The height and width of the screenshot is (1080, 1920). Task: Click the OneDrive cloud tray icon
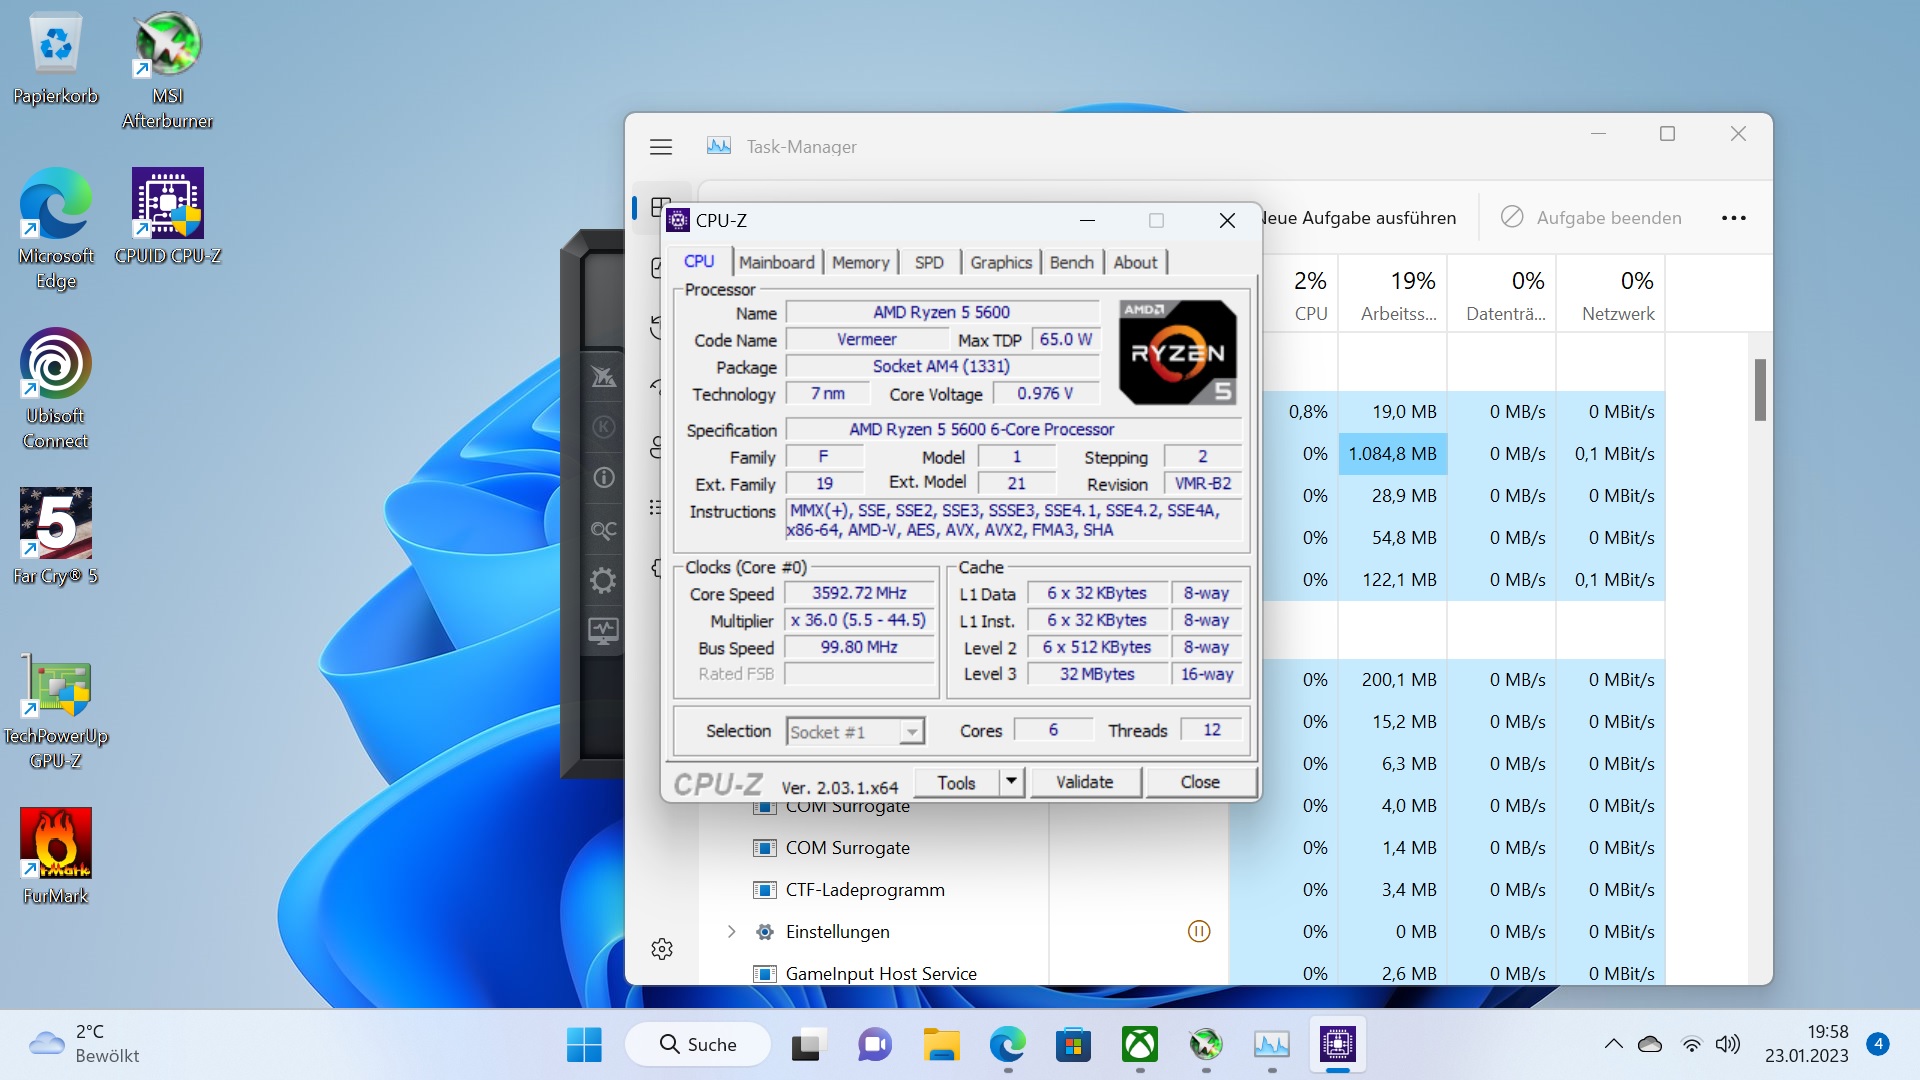point(1650,1045)
